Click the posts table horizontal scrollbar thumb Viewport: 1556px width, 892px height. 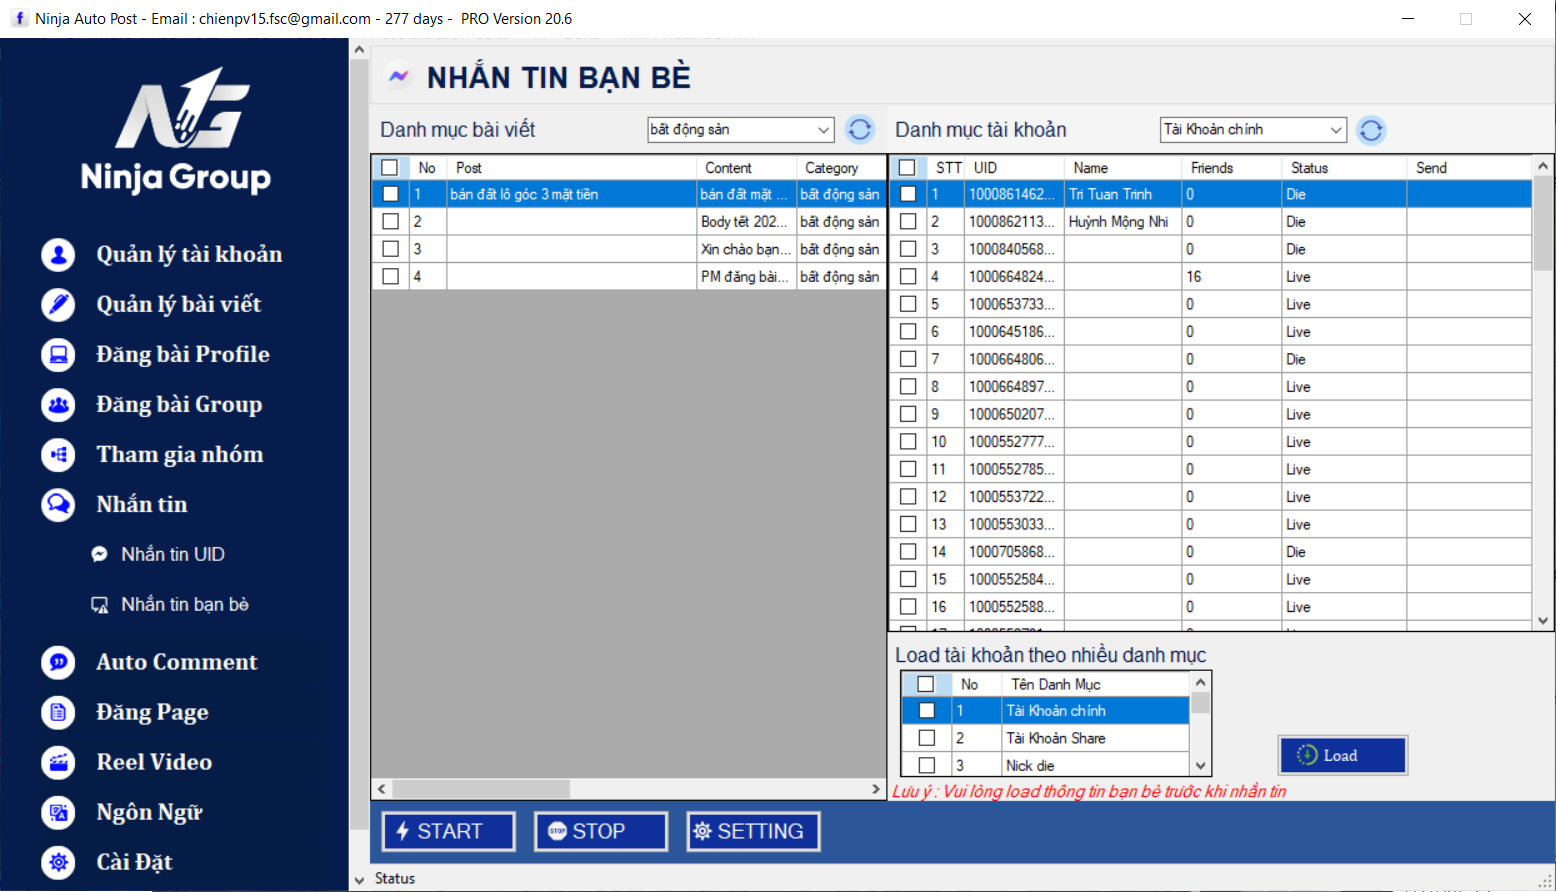tap(481, 789)
